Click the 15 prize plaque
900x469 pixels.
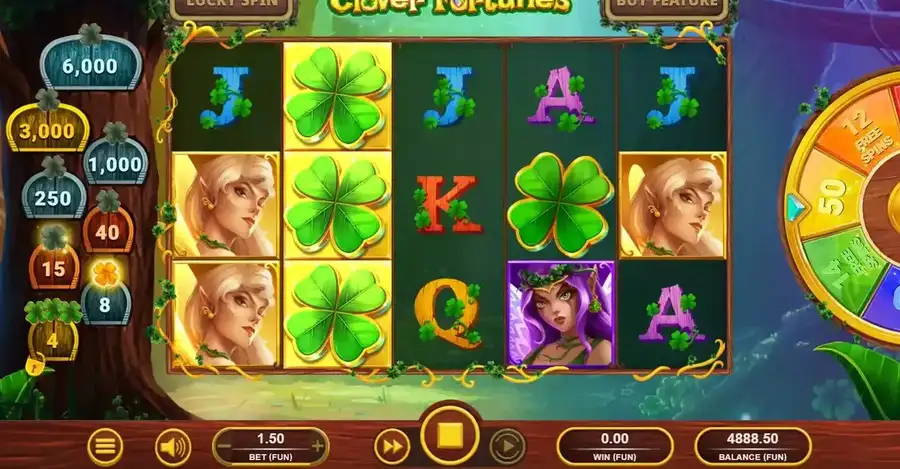tap(55, 265)
